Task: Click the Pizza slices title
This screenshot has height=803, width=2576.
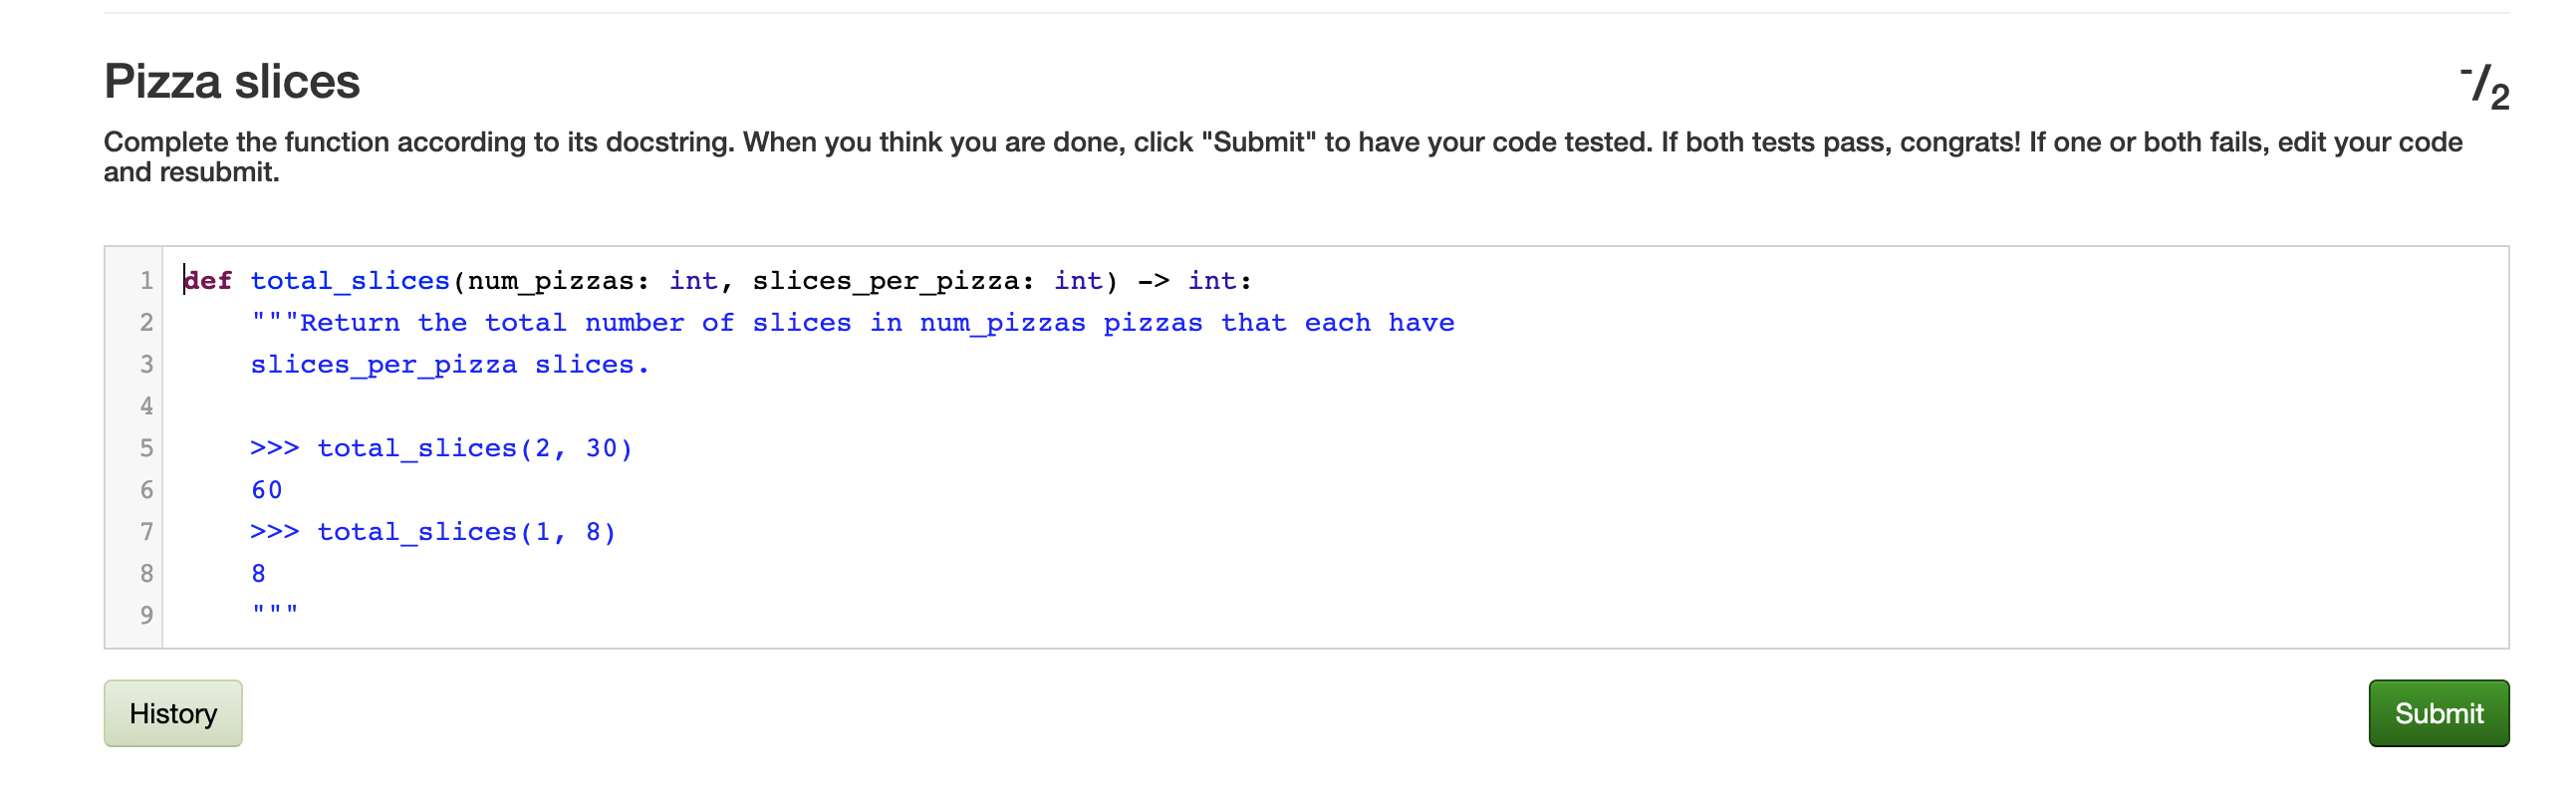Action: point(232,82)
